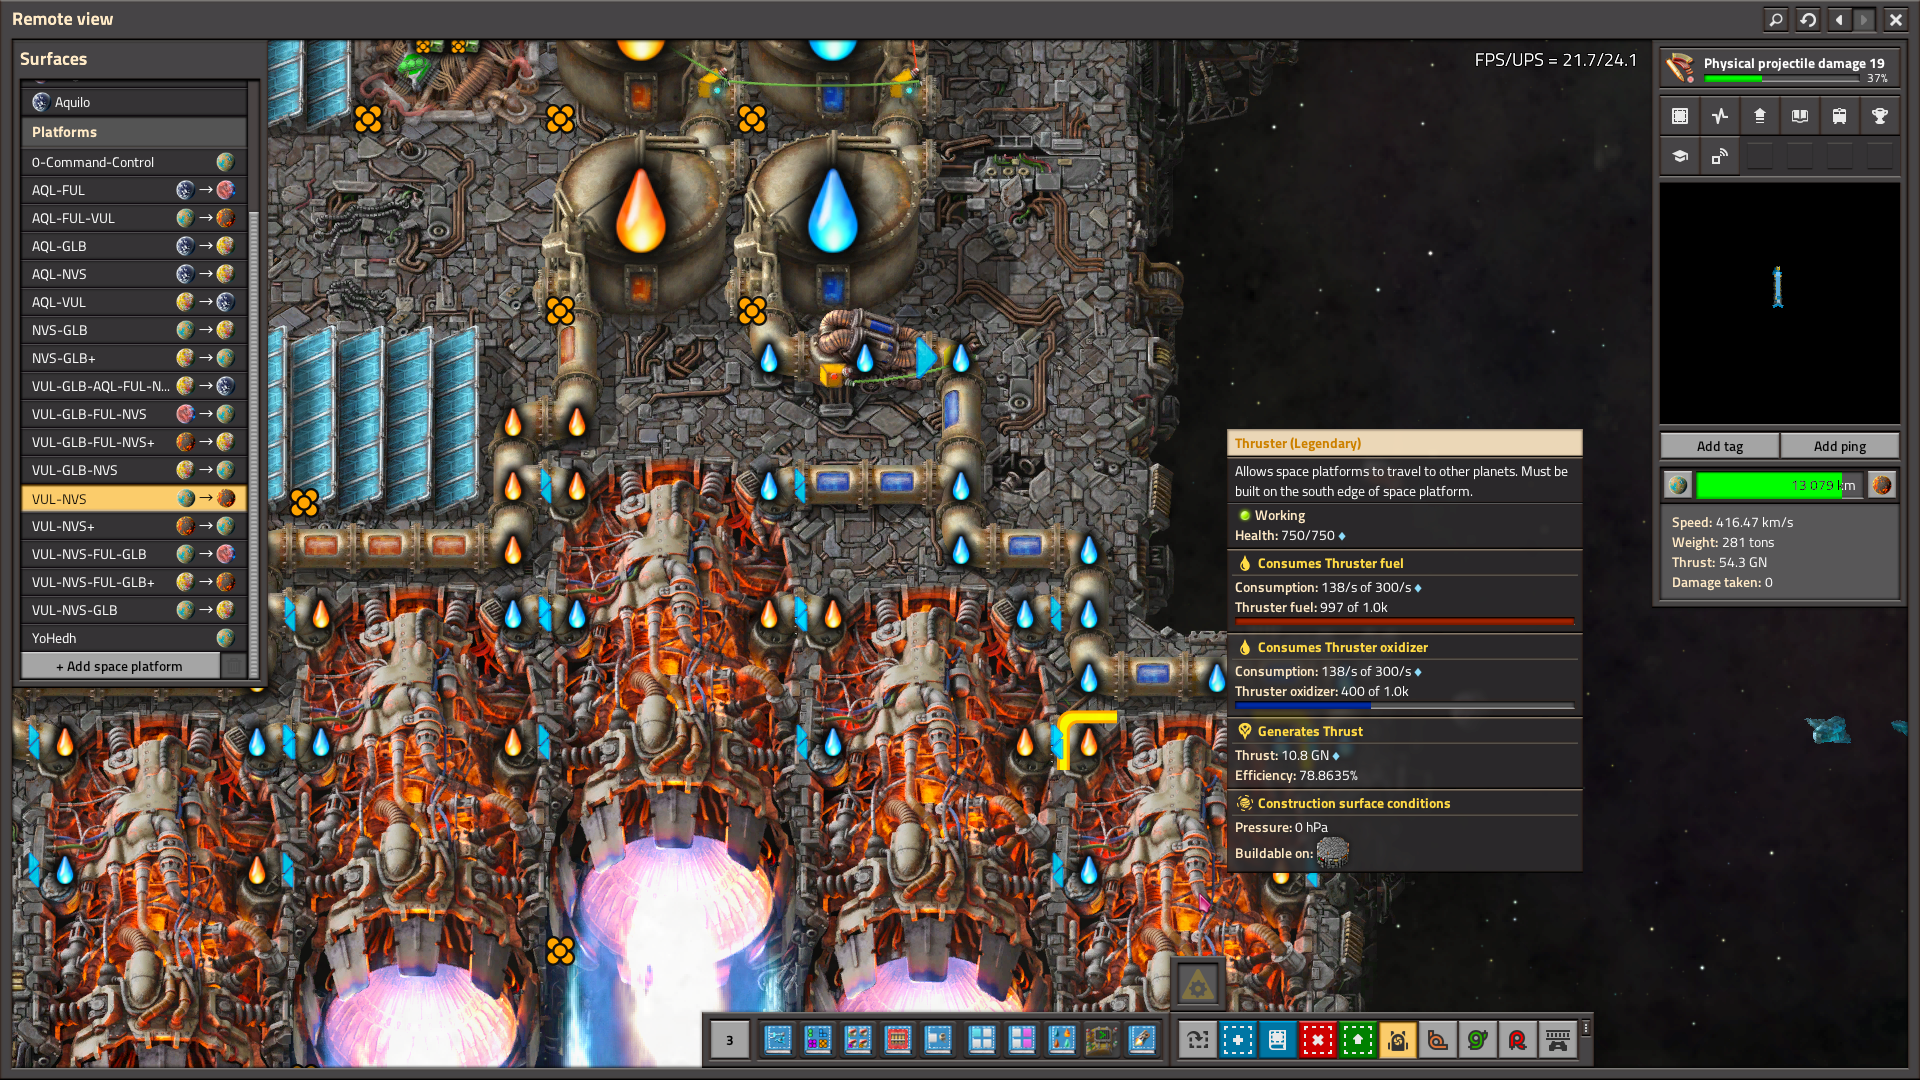Select the VUL-NVS-FUL-GLB platform
Image resolution: width=1920 pixels, height=1080 pixels.
tap(134, 554)
